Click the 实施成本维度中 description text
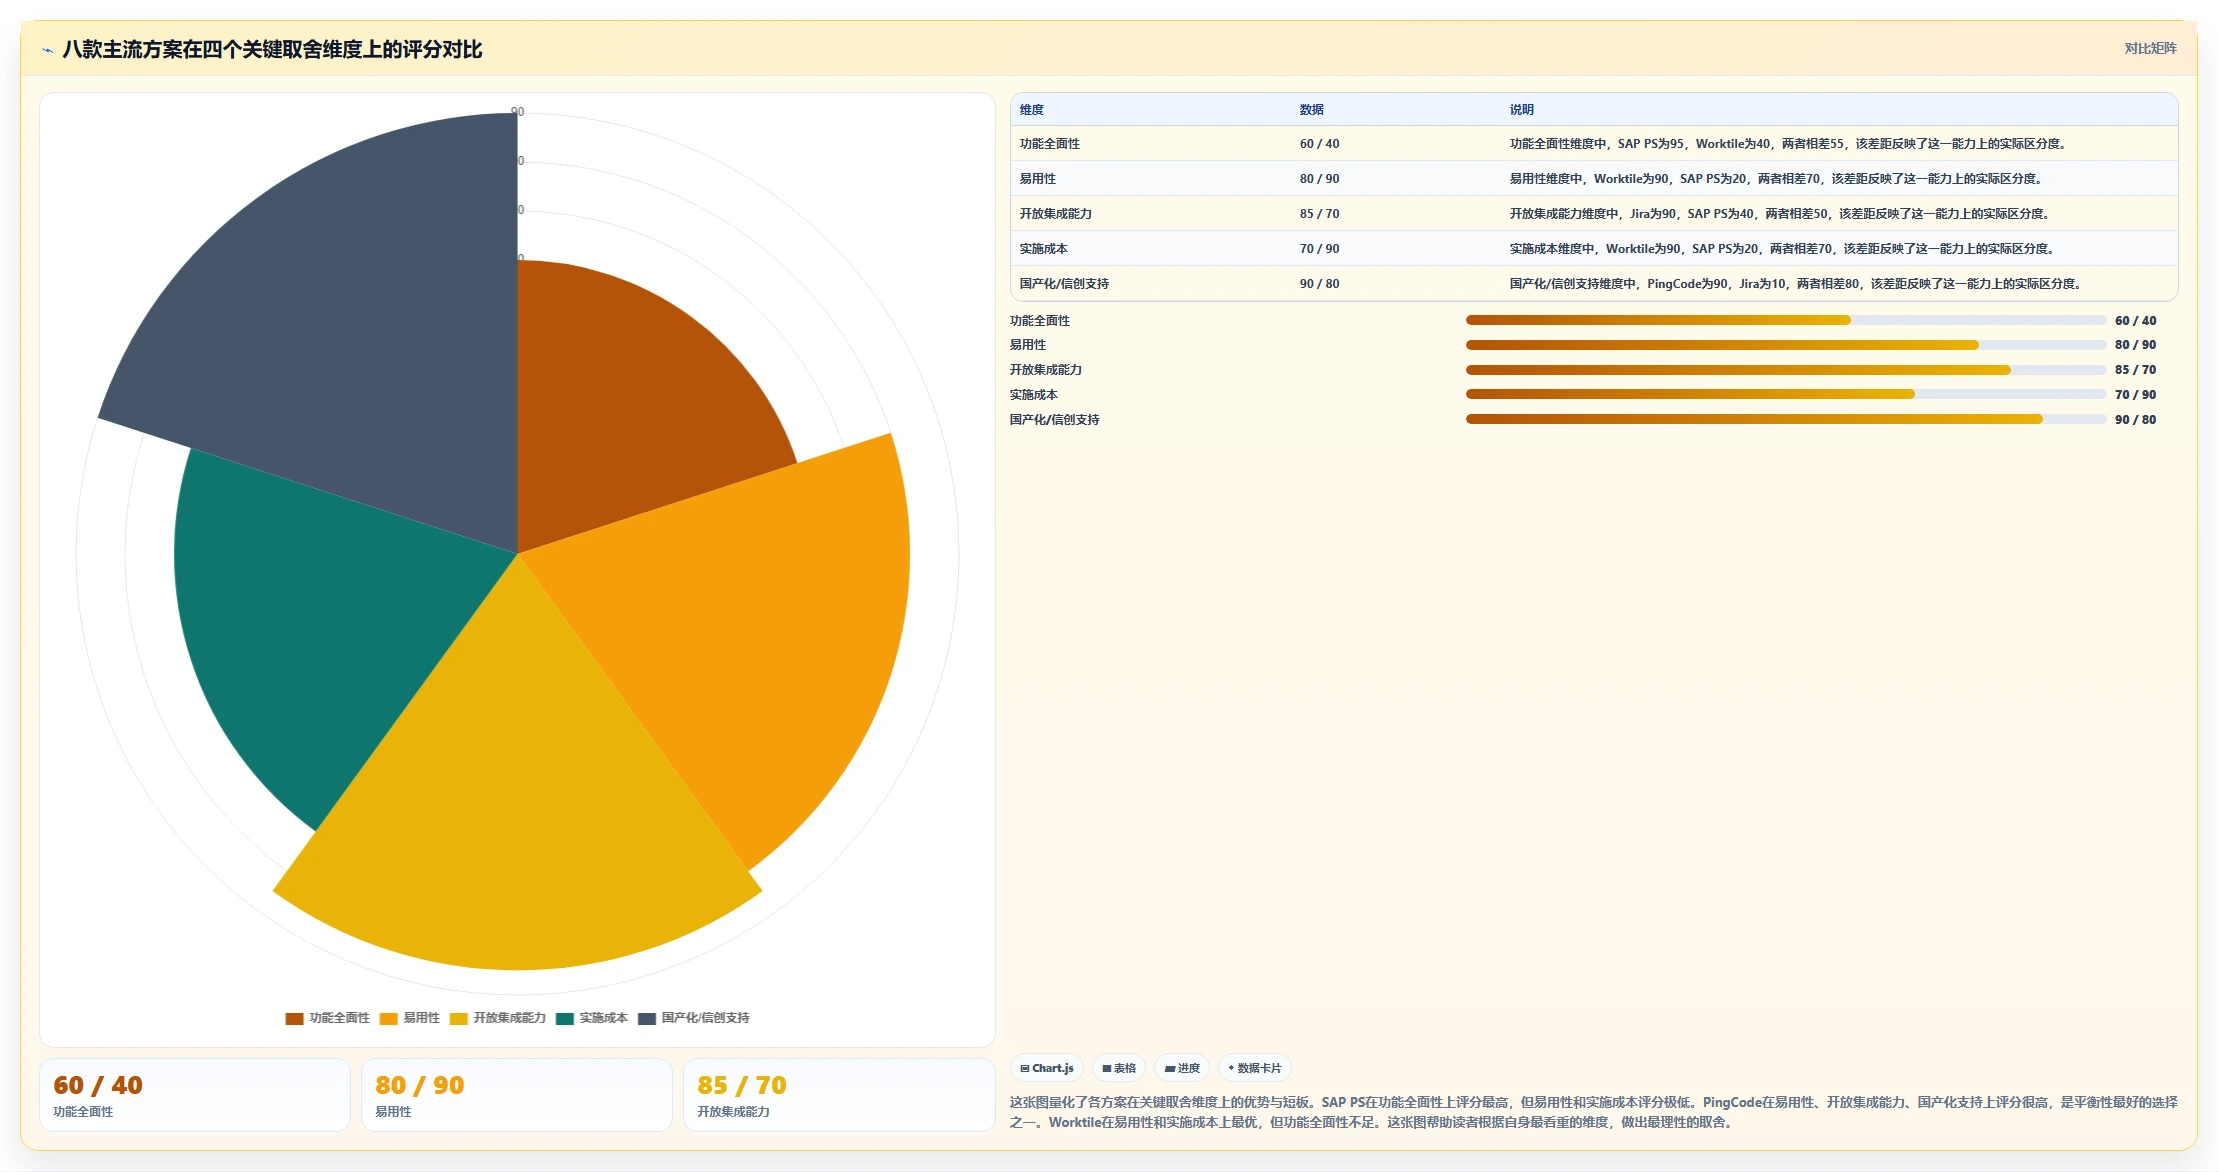2218x1172 pixels. 1783,249
